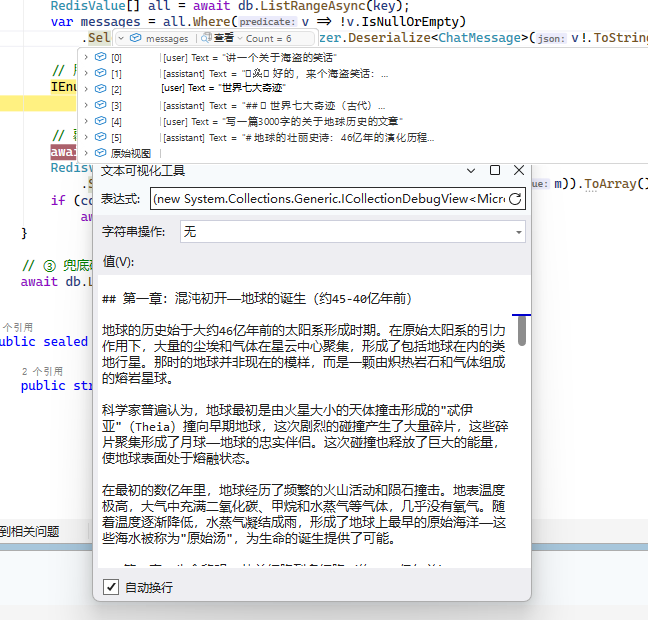Click the 文本可视化工具 window title
The width and height of the screenshot is (648, 620).
143,170
